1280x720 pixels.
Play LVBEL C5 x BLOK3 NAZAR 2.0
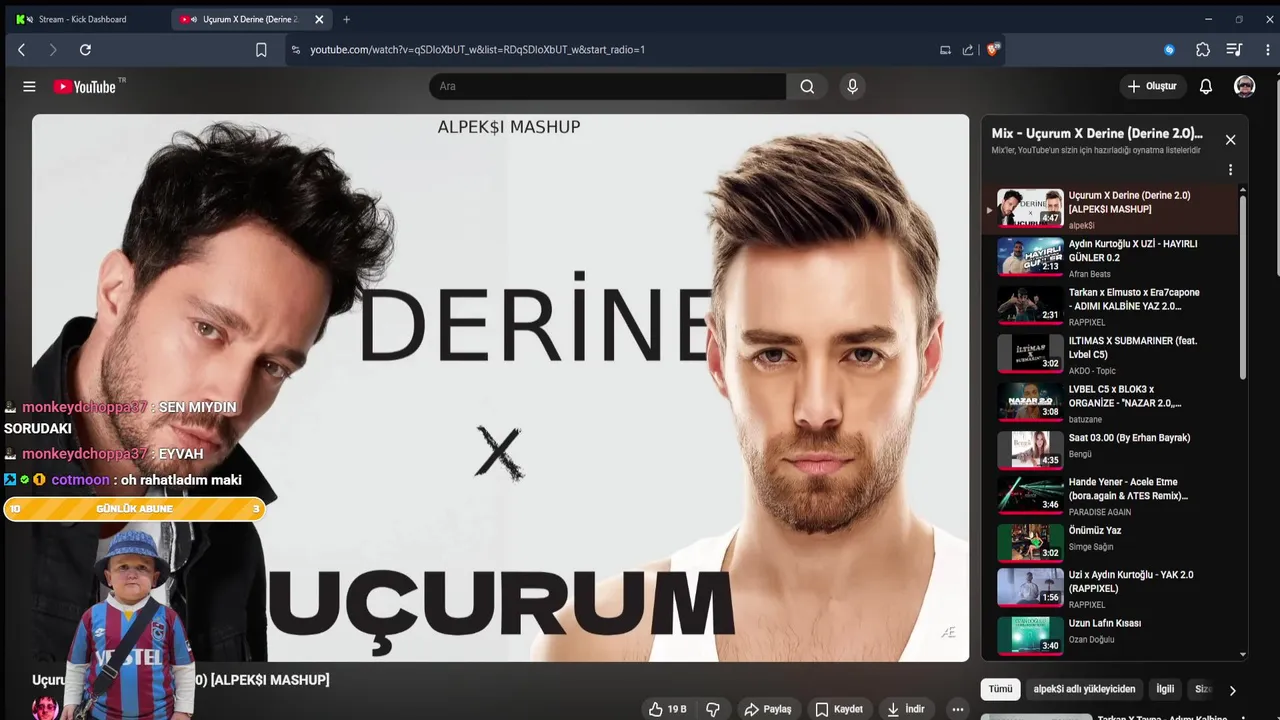click(x=1110, y=402)
